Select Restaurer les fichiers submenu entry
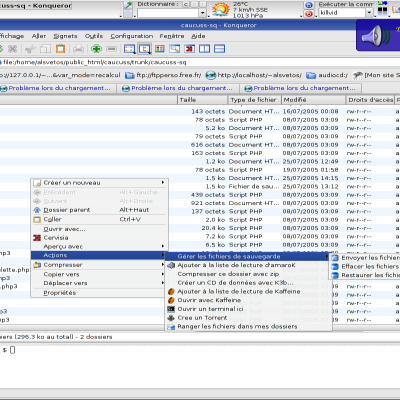This screenshot has height=400, width=400. (365, 275)
